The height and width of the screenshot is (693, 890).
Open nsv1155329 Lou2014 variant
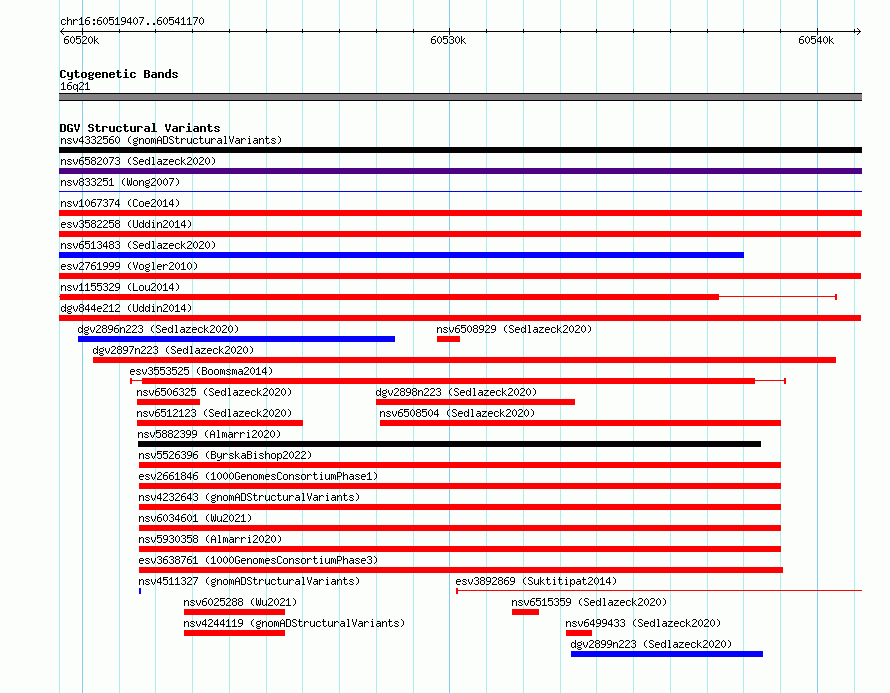click(120, 287)
